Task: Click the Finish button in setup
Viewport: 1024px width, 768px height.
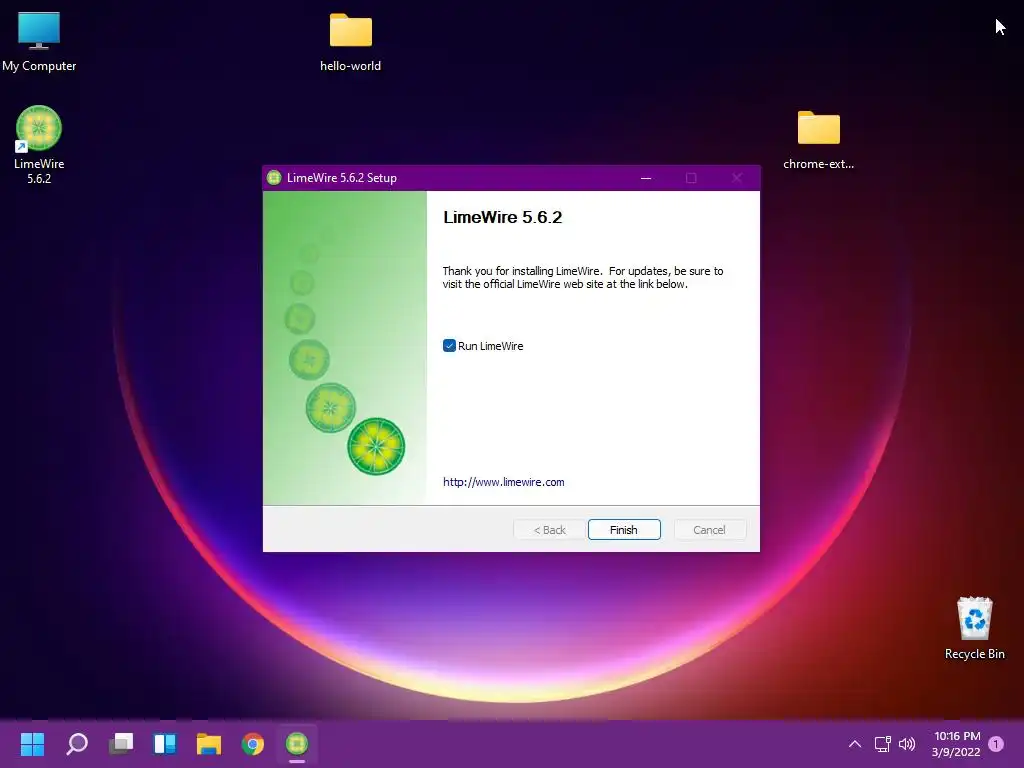Action: point(624,530)
